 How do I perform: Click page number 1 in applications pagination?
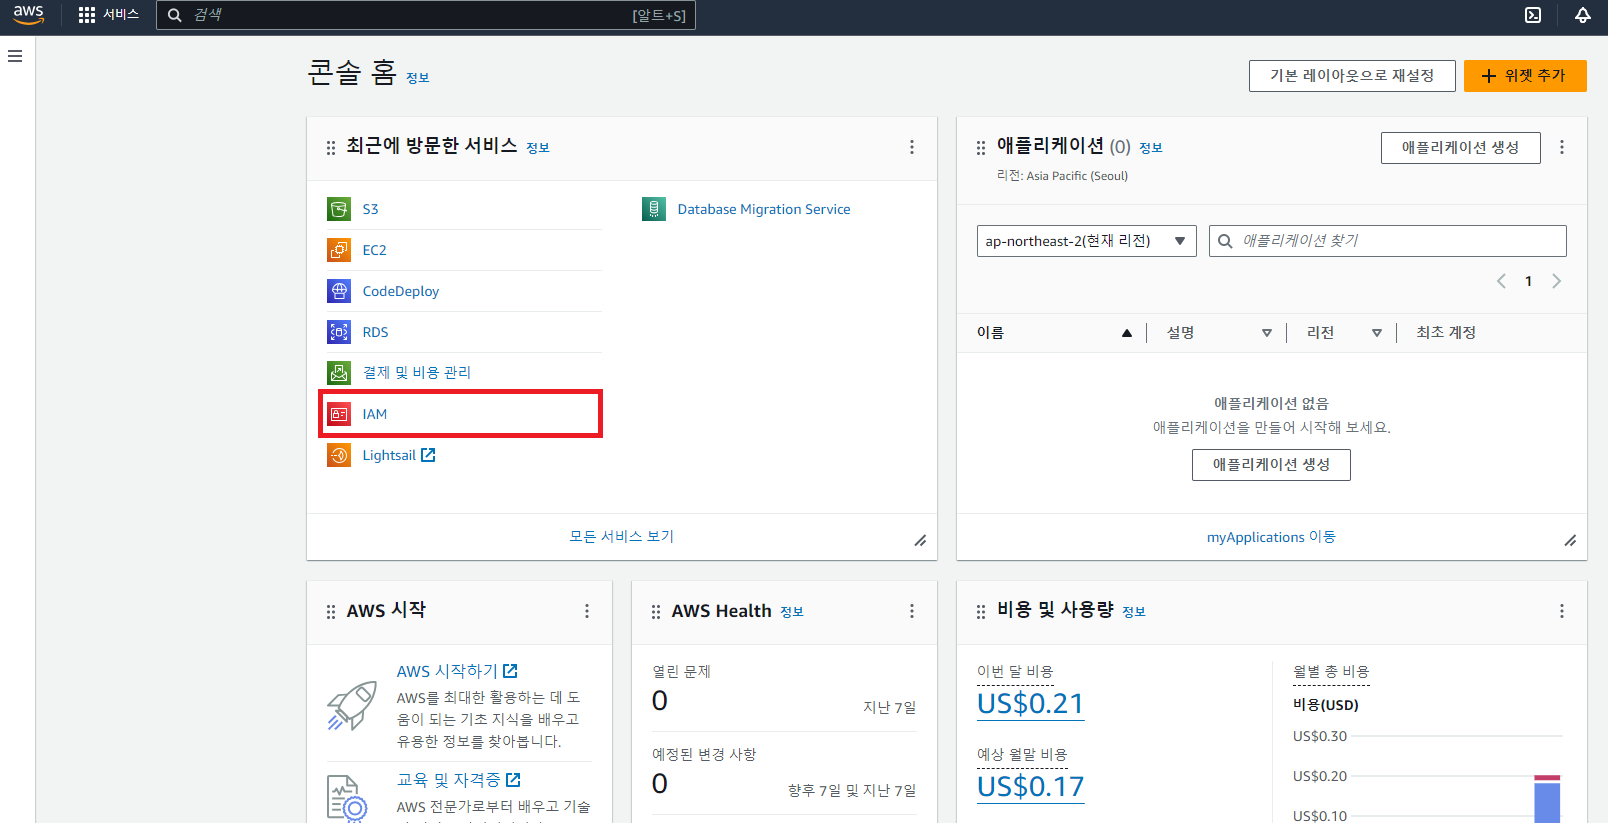pyautogui.click(x=1528, y=281)
